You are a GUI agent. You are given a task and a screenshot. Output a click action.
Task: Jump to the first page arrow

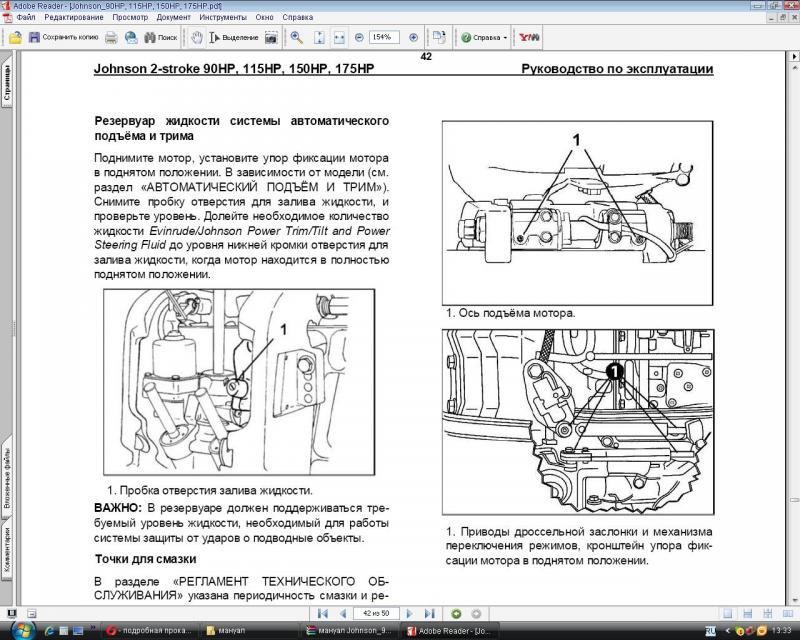(x=321, y=612)
